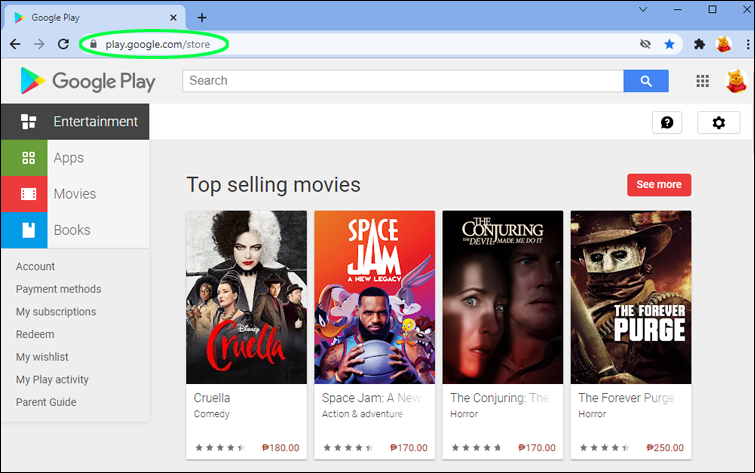This screenshot has height=473, width=755.
Task: Click the ₱180.00 price on Cruella
Action: (281, 448)
